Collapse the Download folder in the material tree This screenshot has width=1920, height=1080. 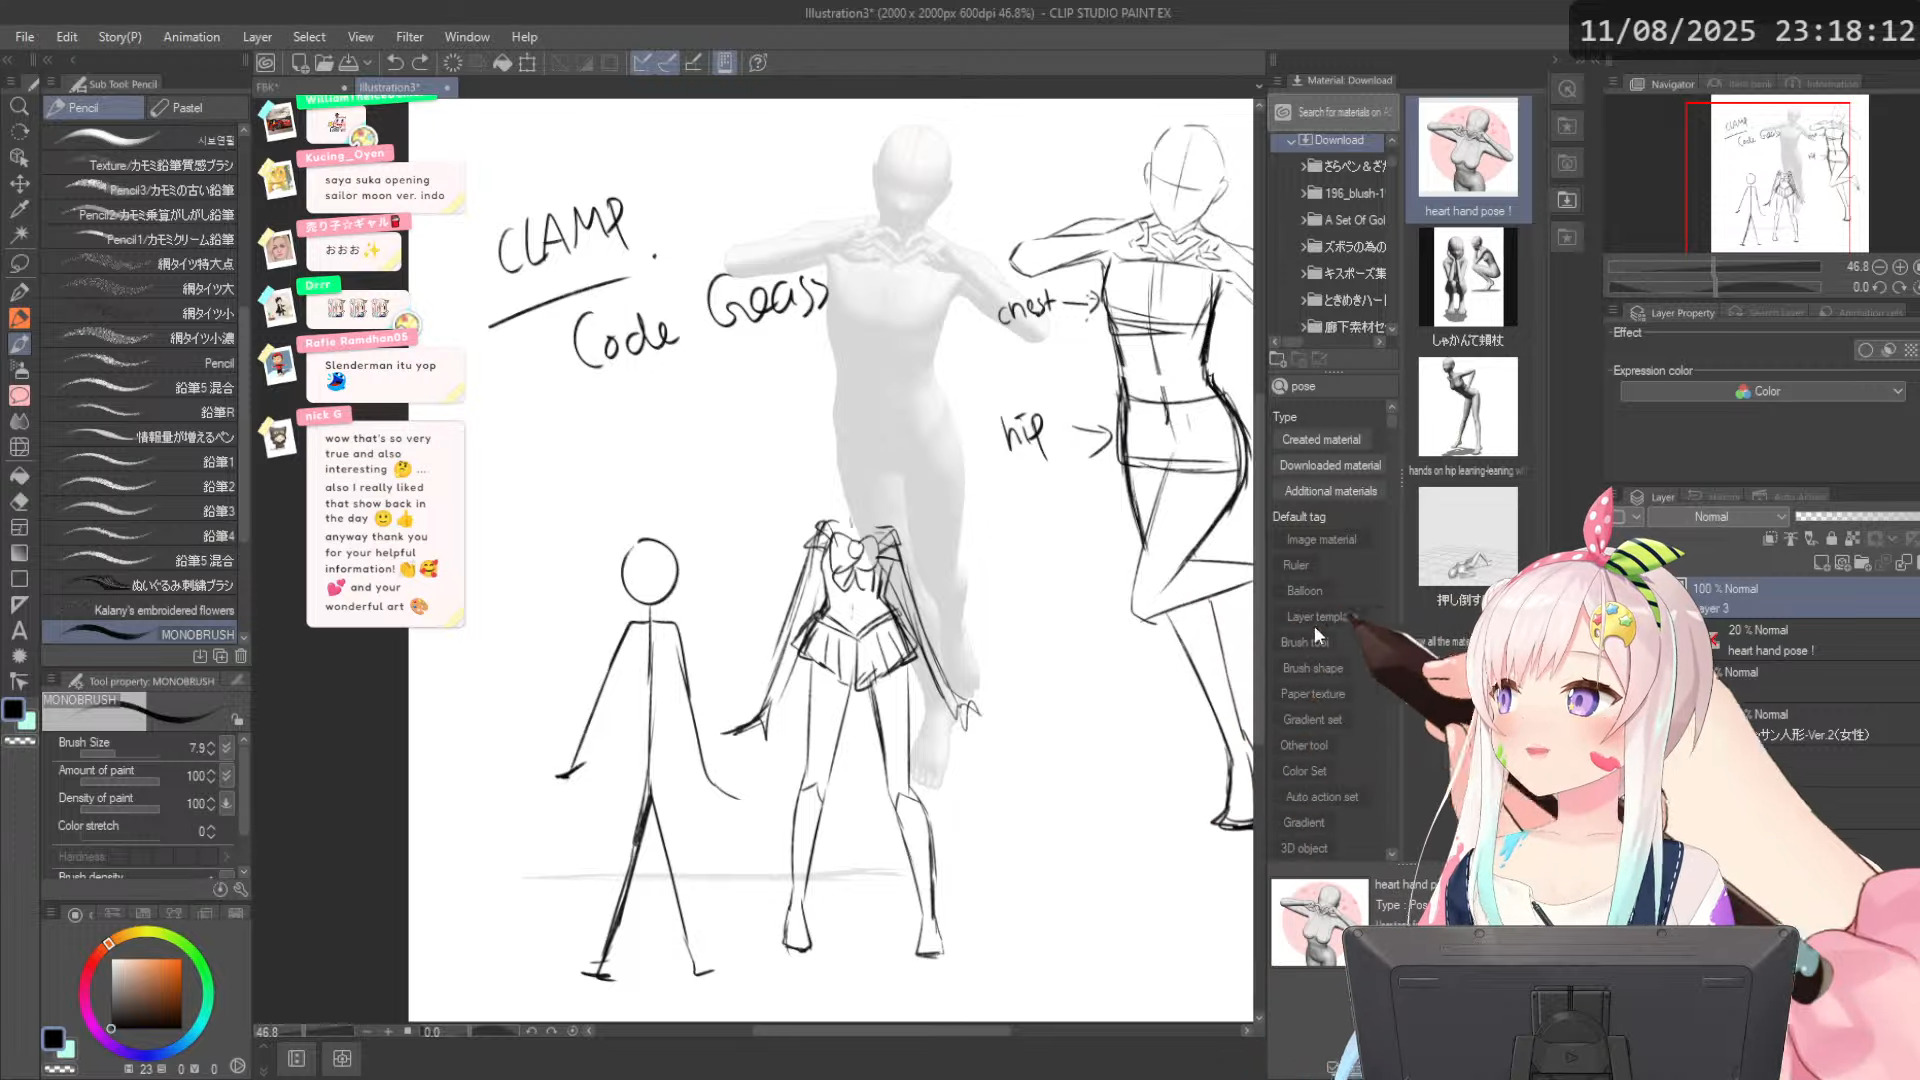click(1291, 141)
